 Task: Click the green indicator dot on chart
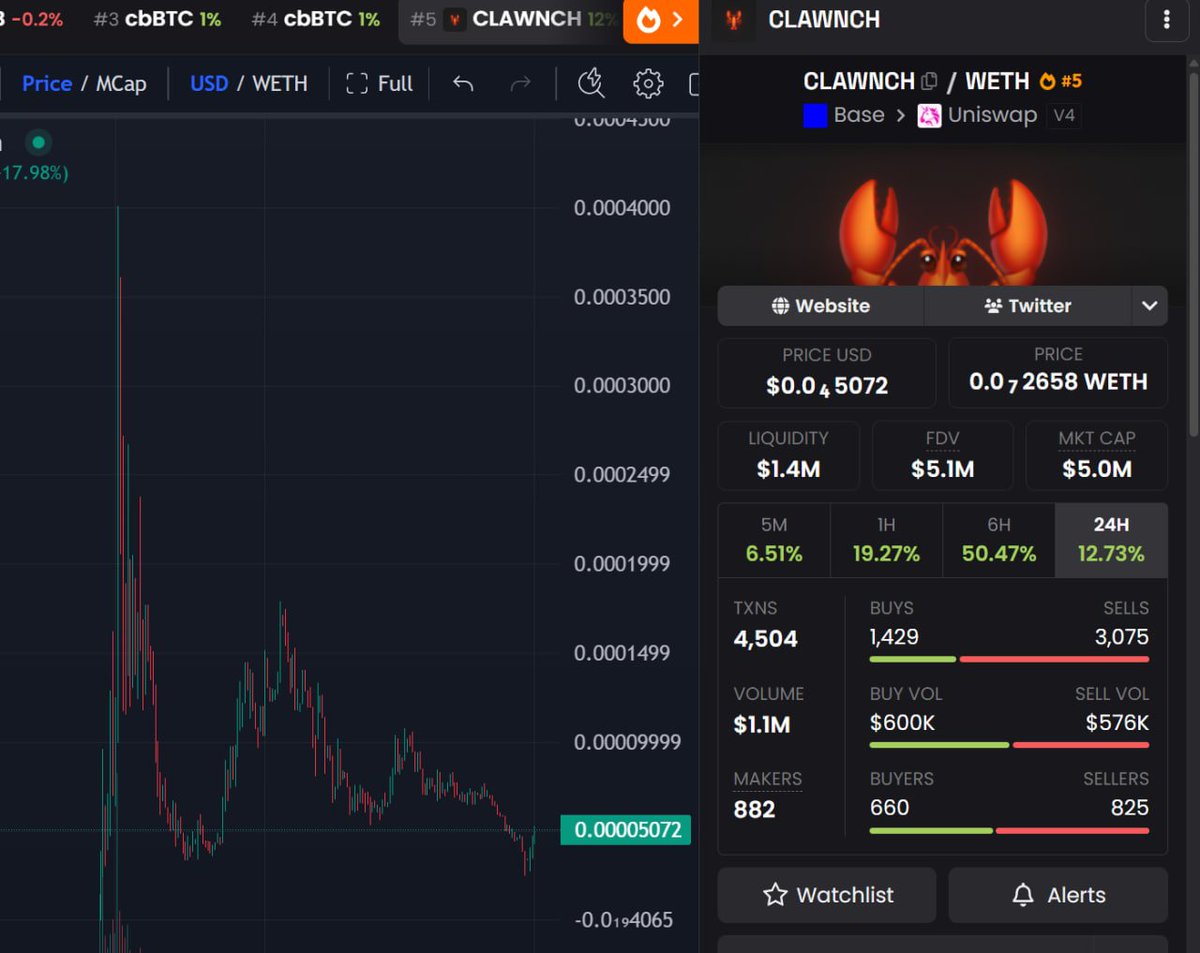pyautogui.click(x=38, y=142)
